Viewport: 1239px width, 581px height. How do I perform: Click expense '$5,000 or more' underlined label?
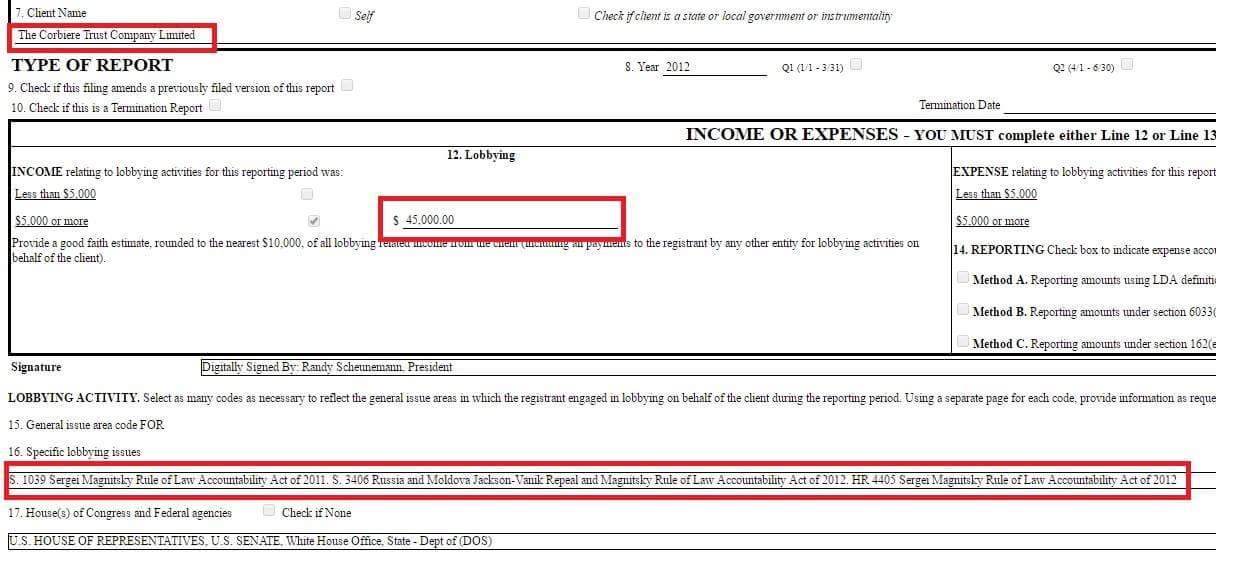point(992,221)
